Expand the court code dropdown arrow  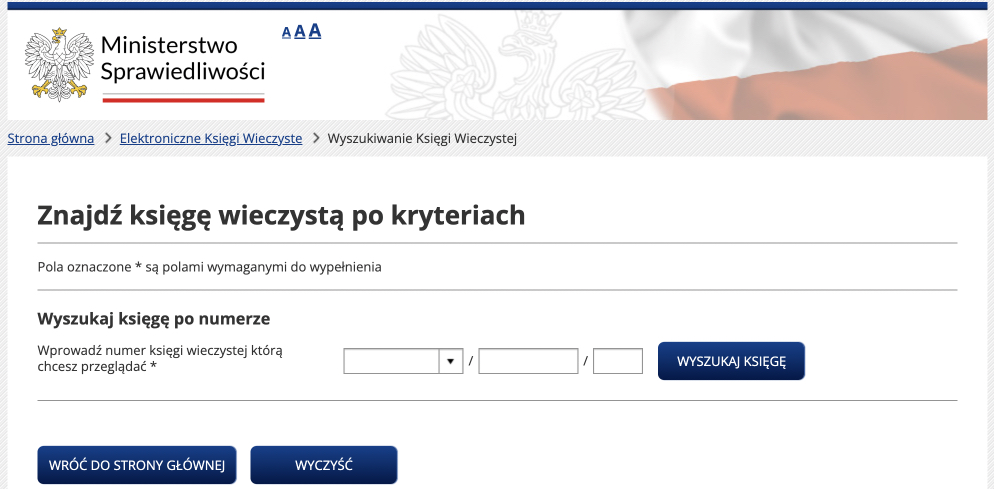pyautogui.click(x=450, y=361)
